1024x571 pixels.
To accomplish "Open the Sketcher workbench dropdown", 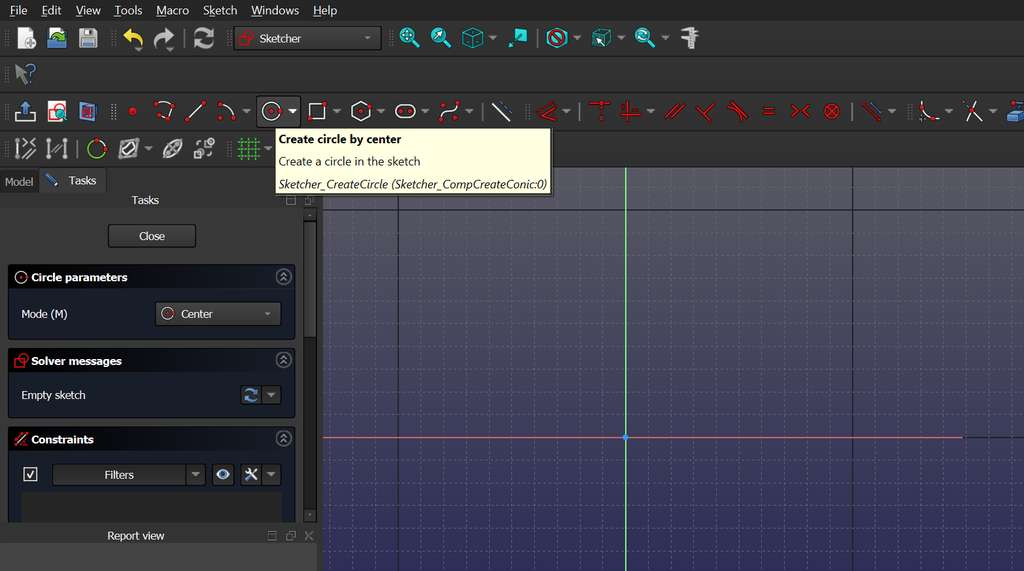I will pyautogui.click(x=308, y=39).
